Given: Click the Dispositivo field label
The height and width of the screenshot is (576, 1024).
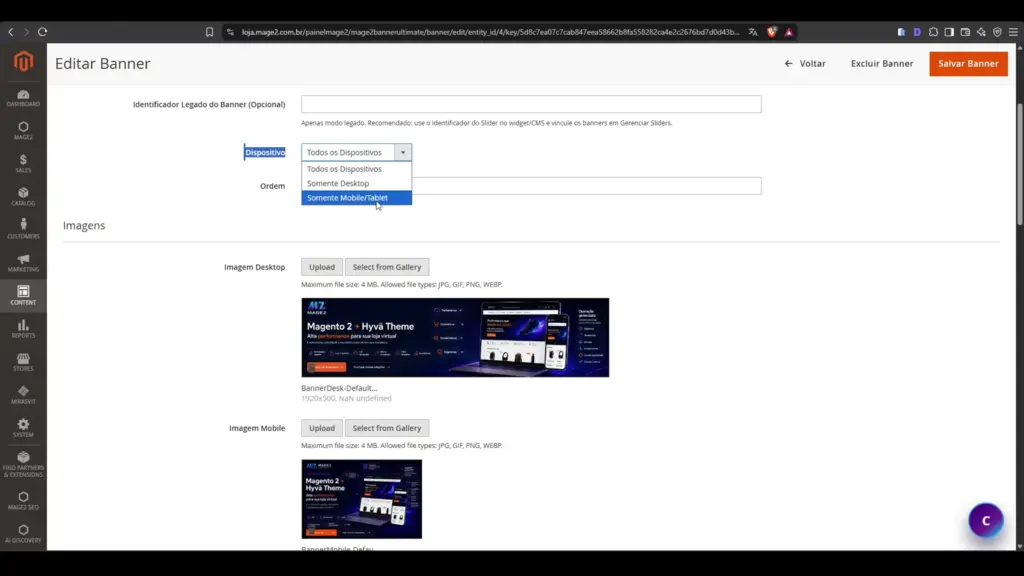Looking at the screenshot, I should 264,152.
